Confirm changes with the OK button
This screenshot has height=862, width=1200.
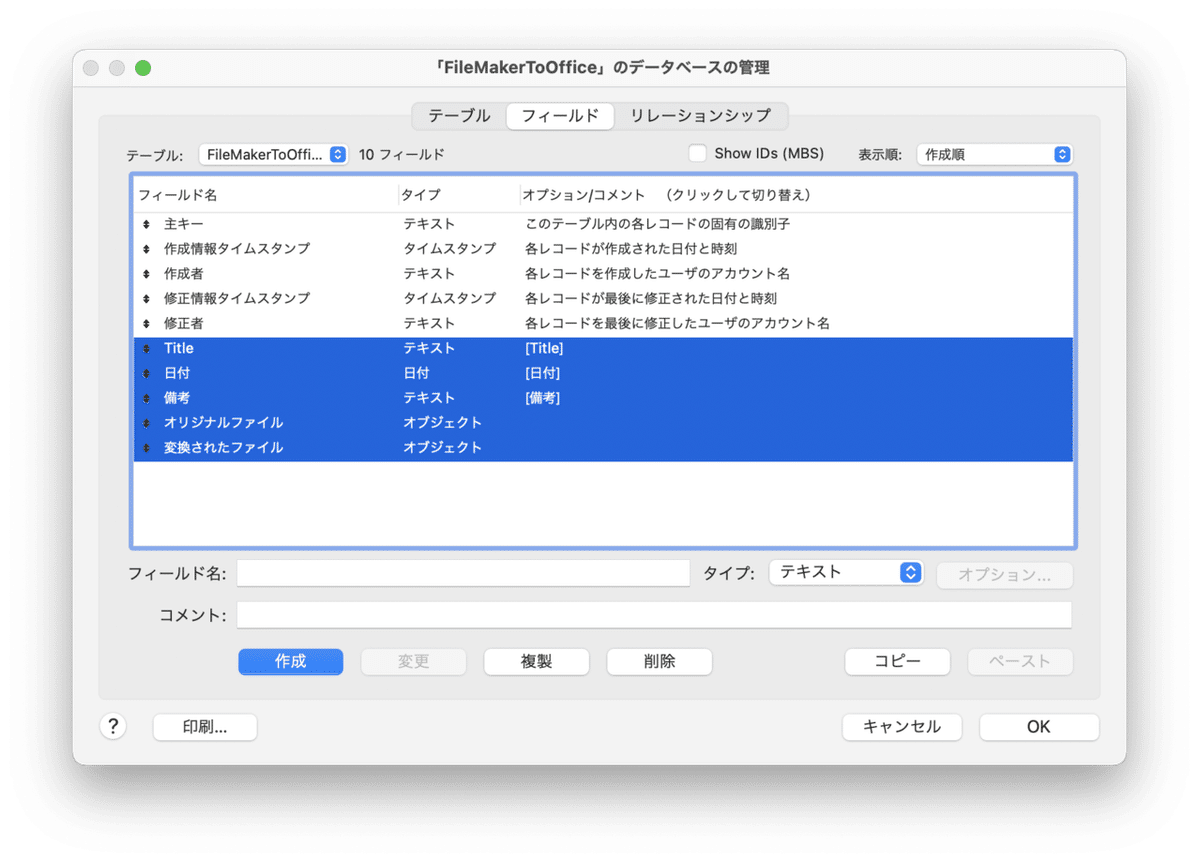pyautogui.click(x=1038, y=726)
